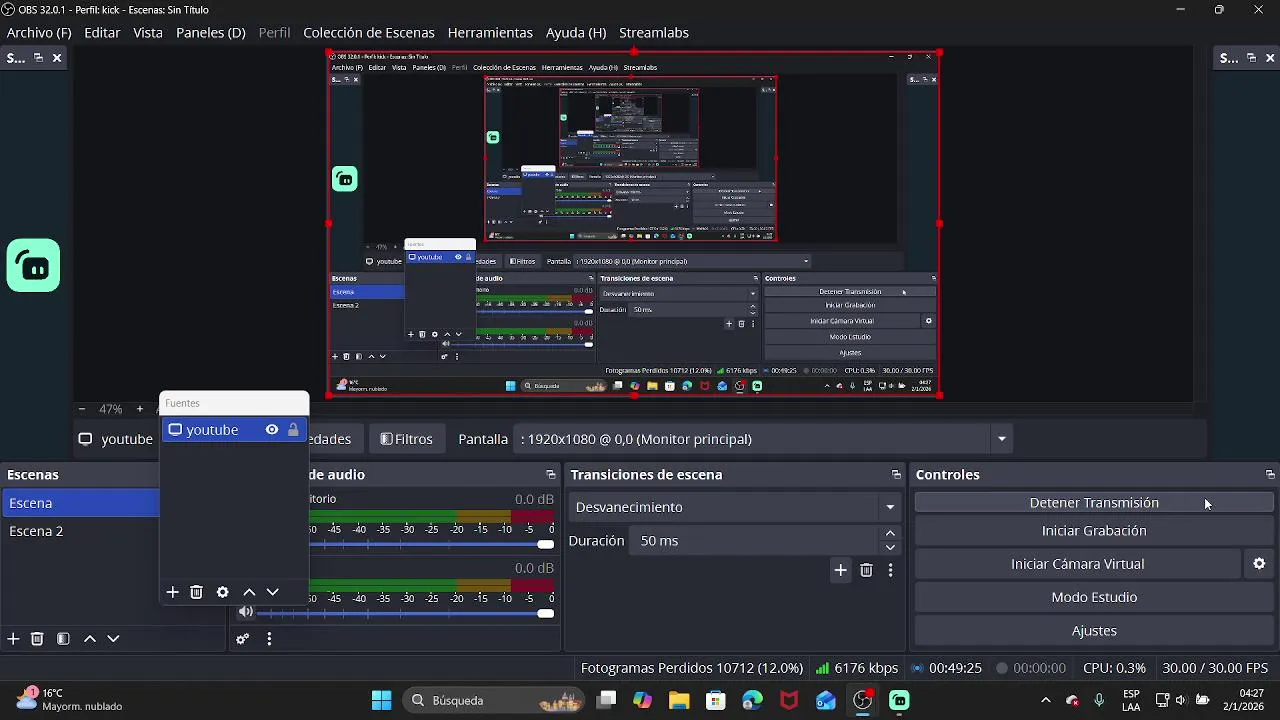
Task: Open advanced audio properties gear icon
Action: pos(242,639)
